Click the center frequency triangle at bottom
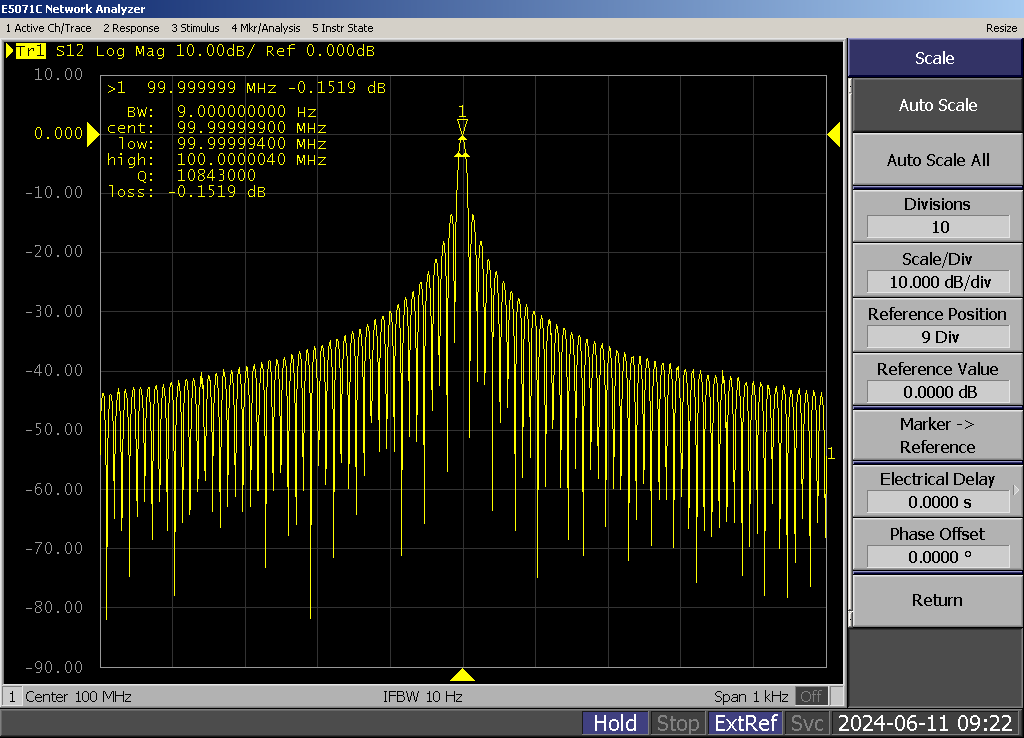 (x=462, y=675)
